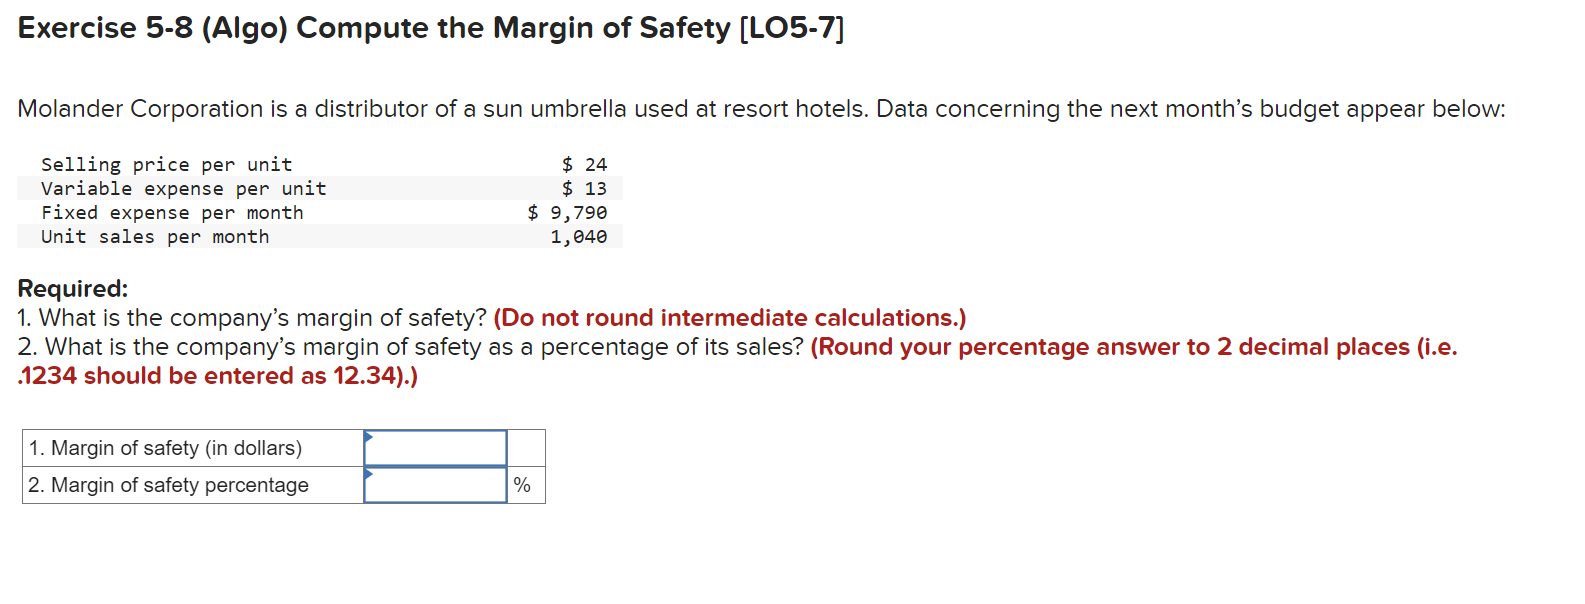The width and height of the screenshot is (1585, 604).
Task: Click the dollar sign next to Selling price value
Action: pyautogui.click(x=567, y=163)
